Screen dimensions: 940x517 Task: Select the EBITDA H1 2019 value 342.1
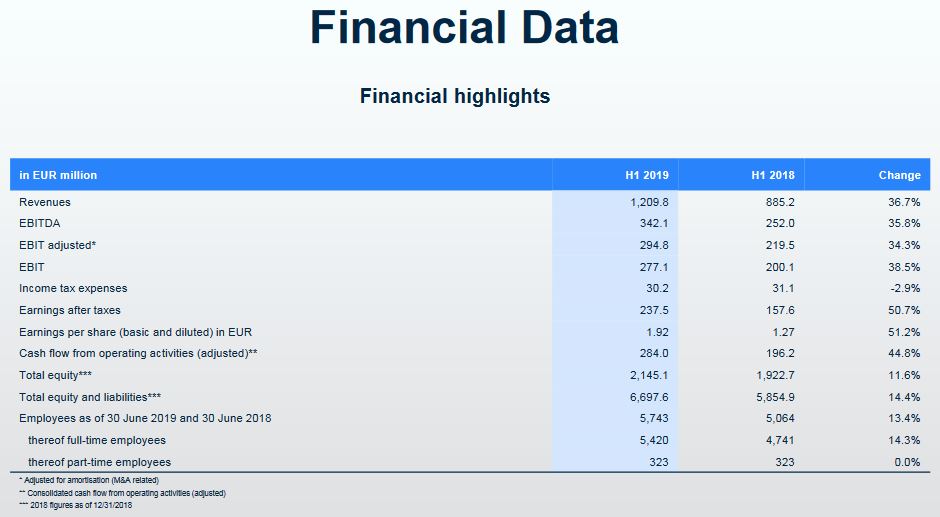click(x=653, y=223)
